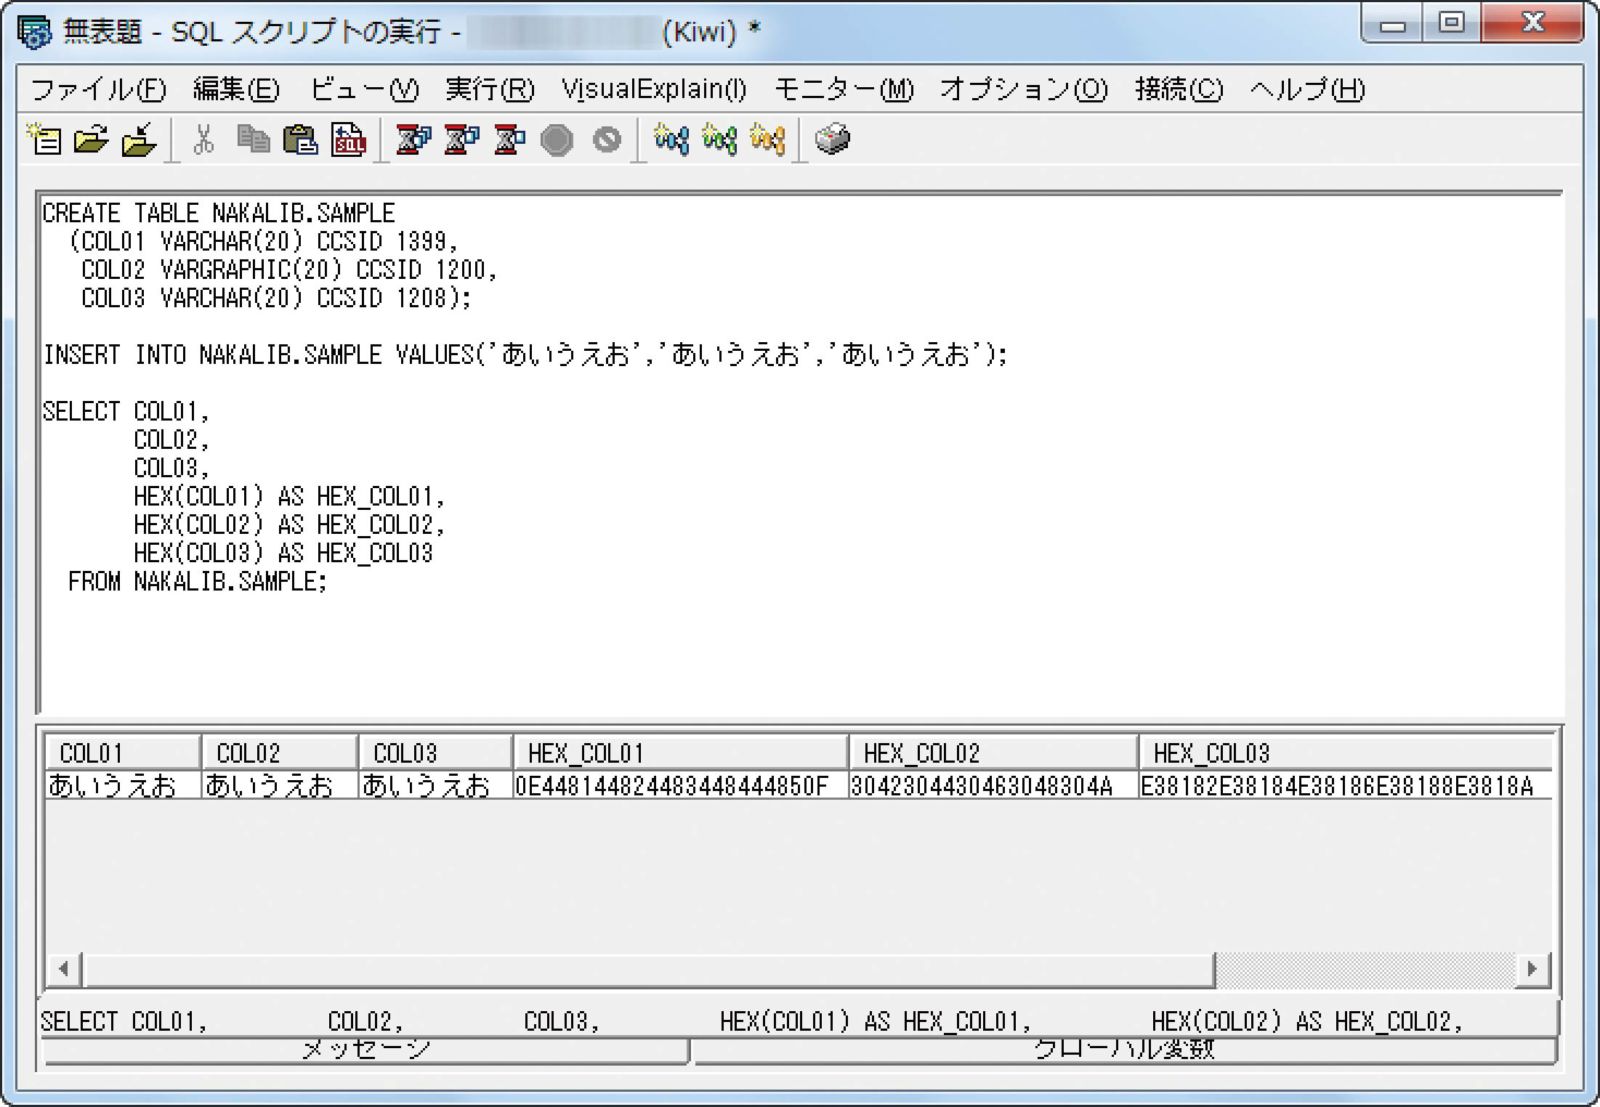1600x1107 pixels.
Task: Click the HEX(COL02) AS HEX_COL02 editor line
Action: pos(289,525)
